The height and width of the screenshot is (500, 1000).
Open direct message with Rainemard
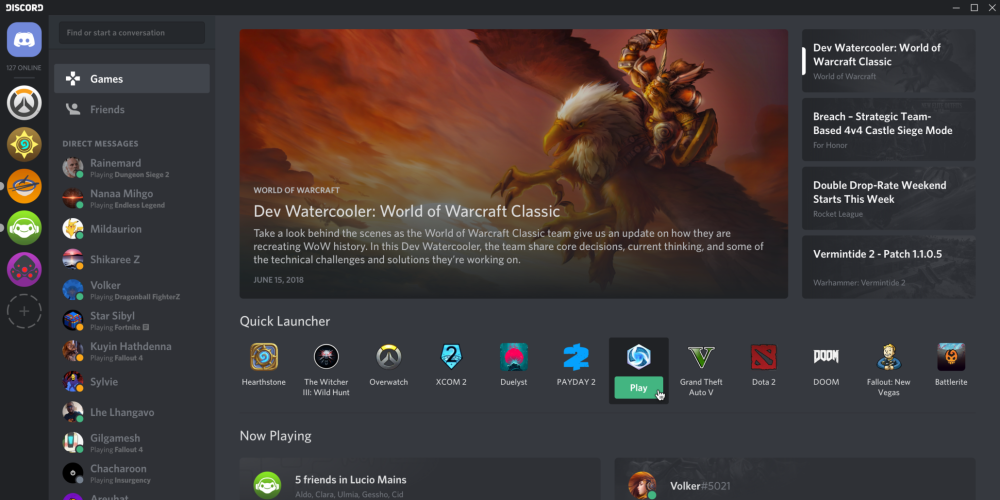tap(132, 168)
